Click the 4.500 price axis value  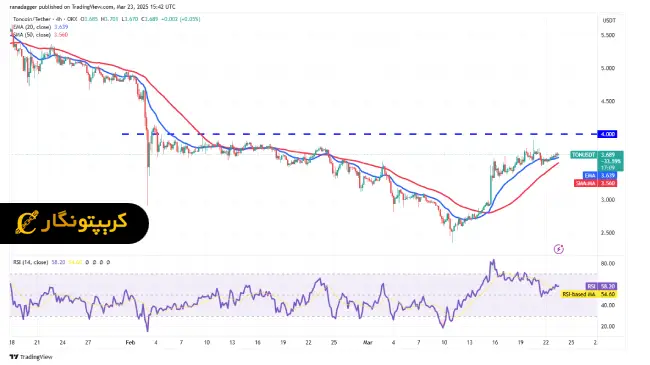point(608,101)
